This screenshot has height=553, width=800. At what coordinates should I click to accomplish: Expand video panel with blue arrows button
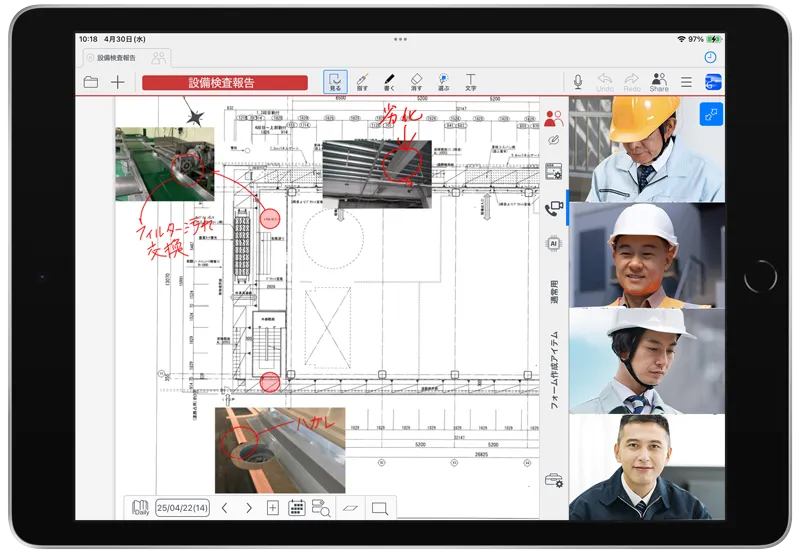pyautogui.click(x=712, y=113)
